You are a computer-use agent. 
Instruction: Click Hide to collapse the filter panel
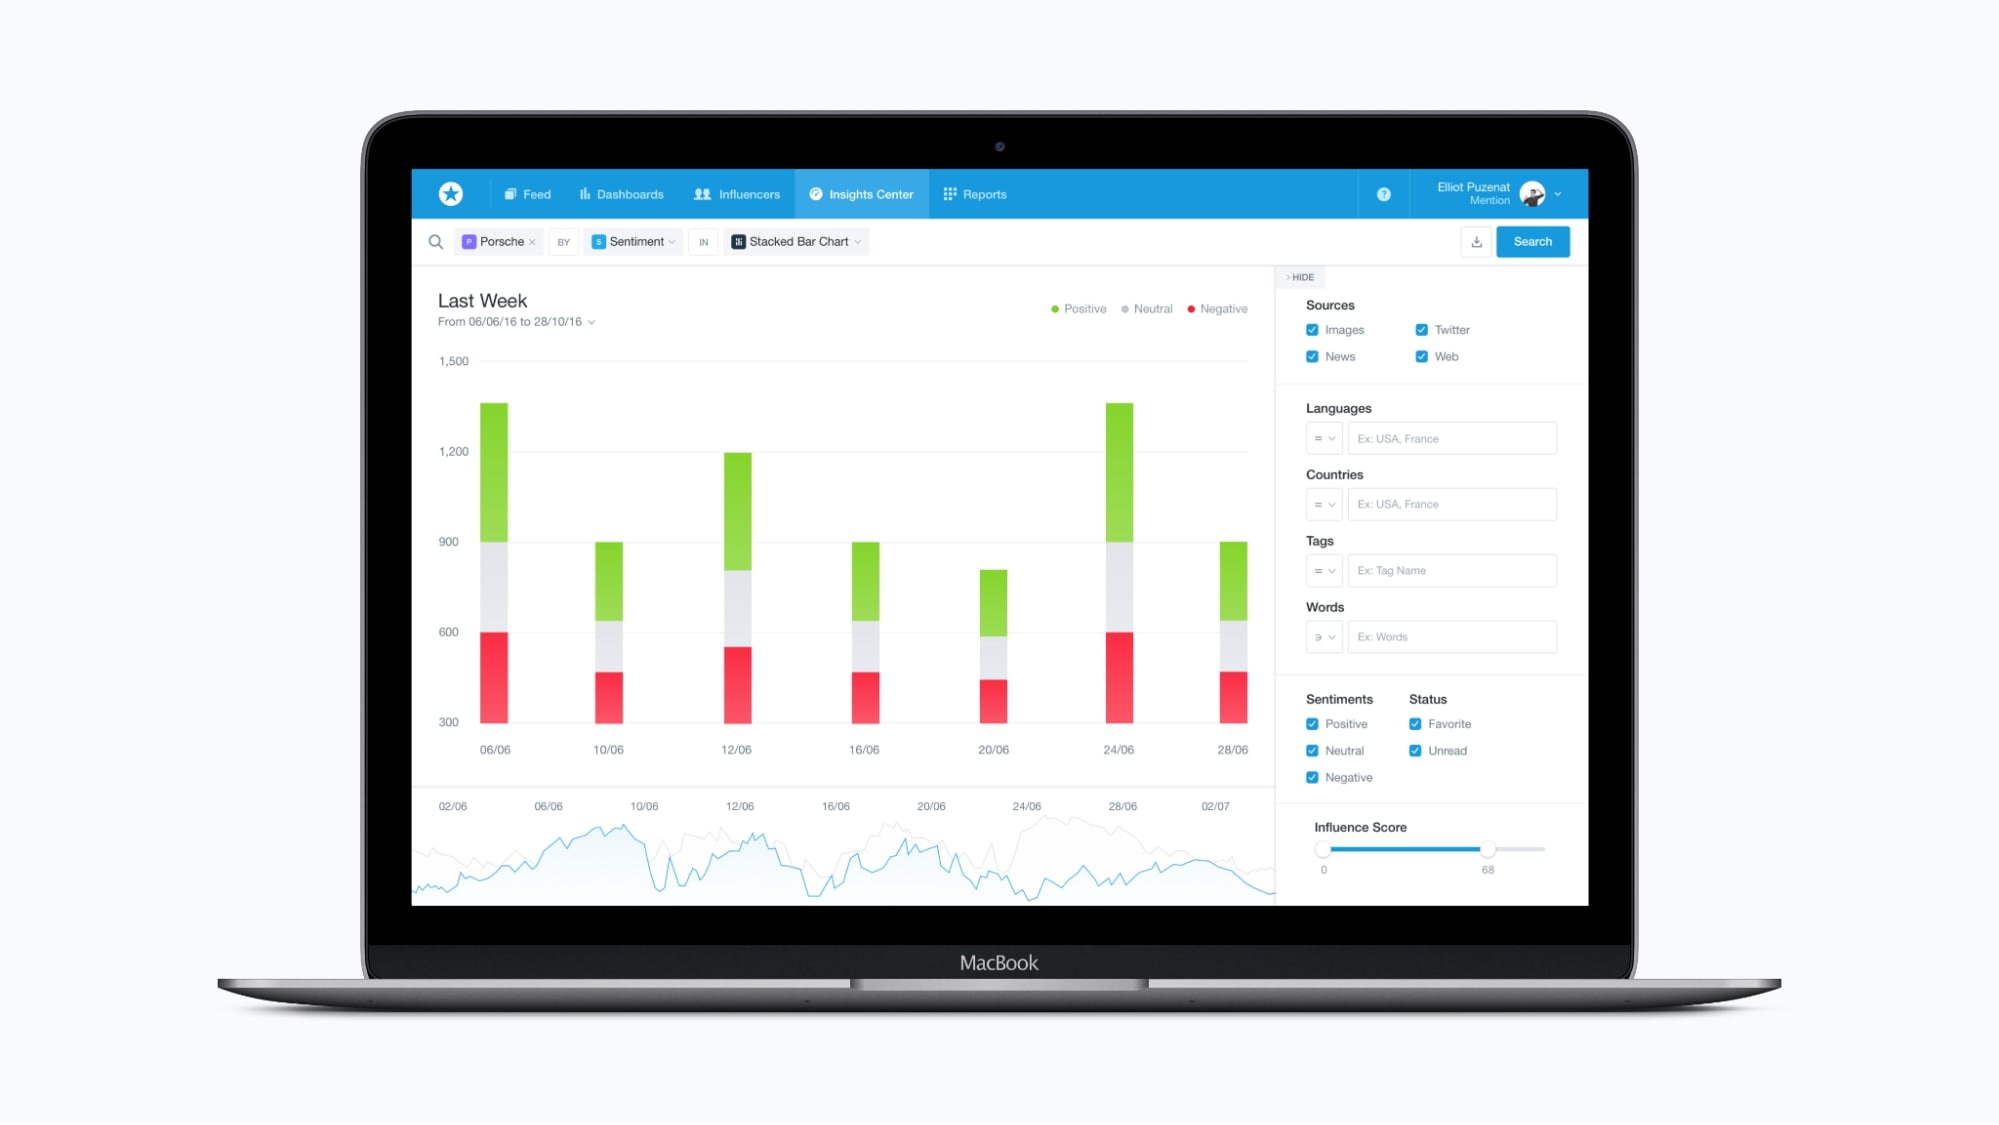tap(1300, 276)
